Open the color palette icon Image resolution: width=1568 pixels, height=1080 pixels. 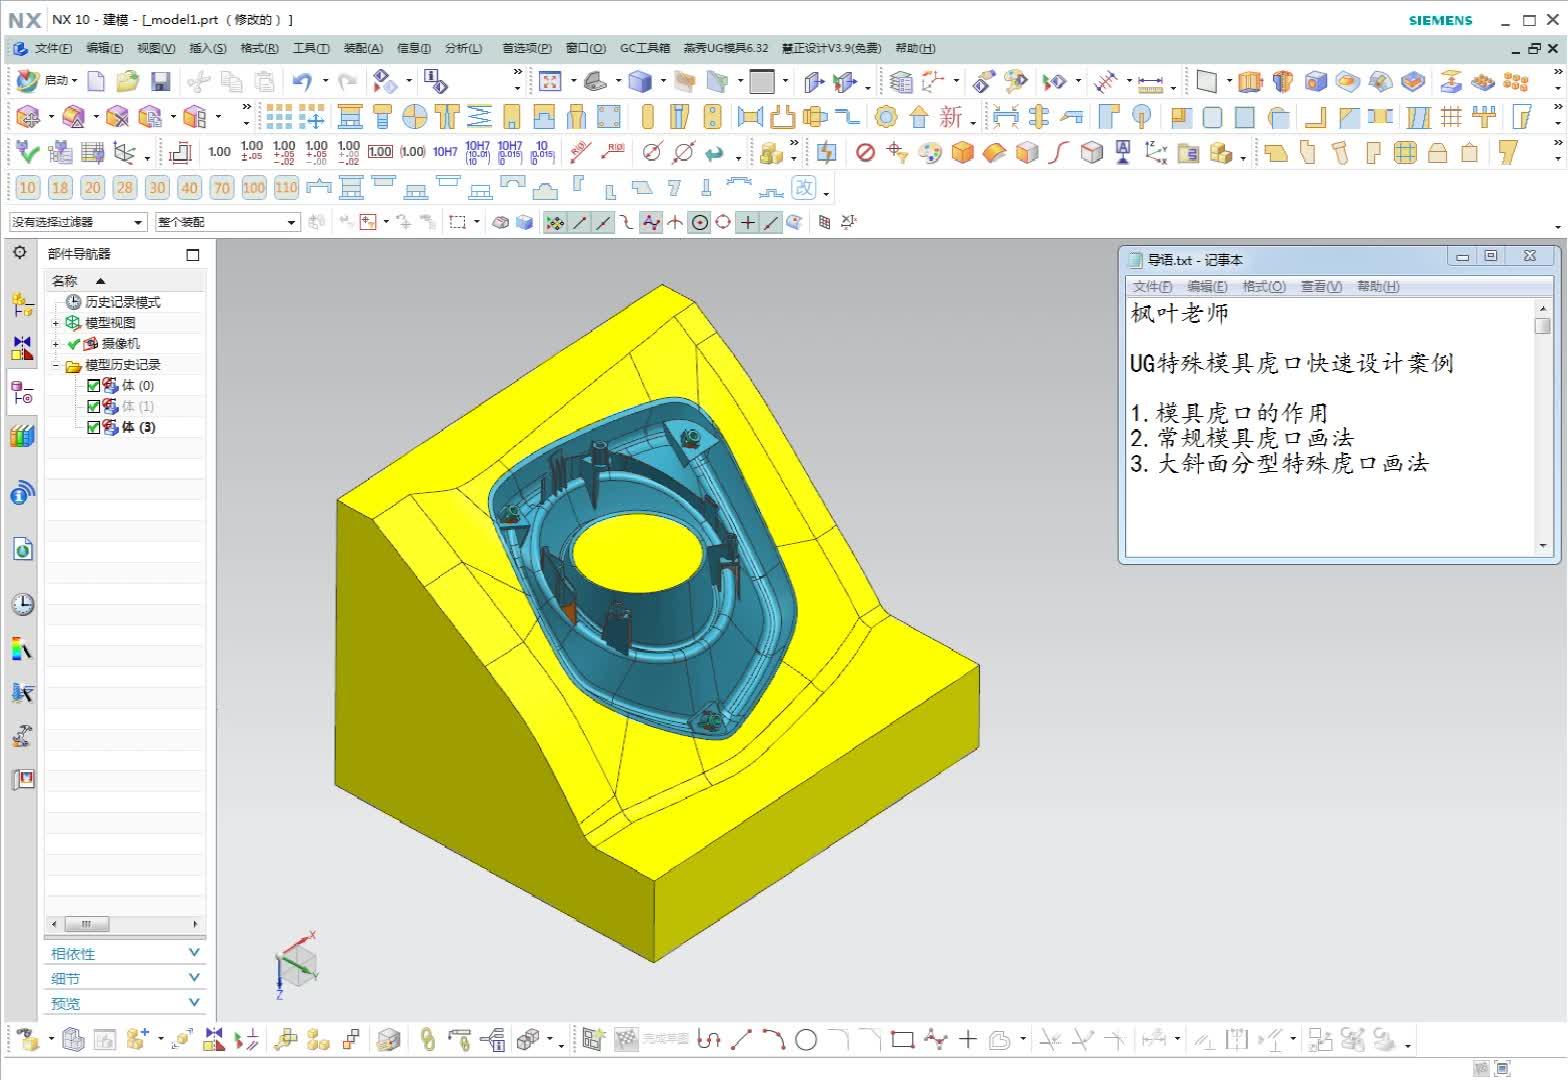point(930,152)
